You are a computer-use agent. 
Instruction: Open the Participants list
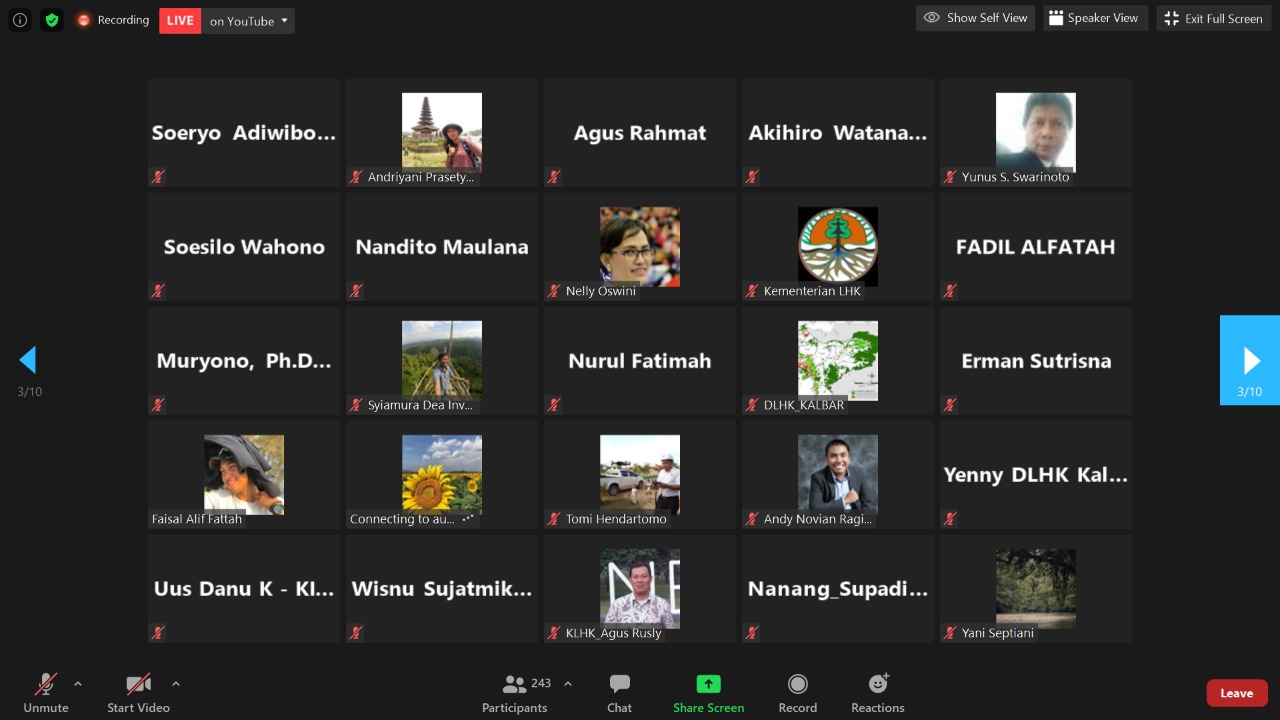pos(515,693)
